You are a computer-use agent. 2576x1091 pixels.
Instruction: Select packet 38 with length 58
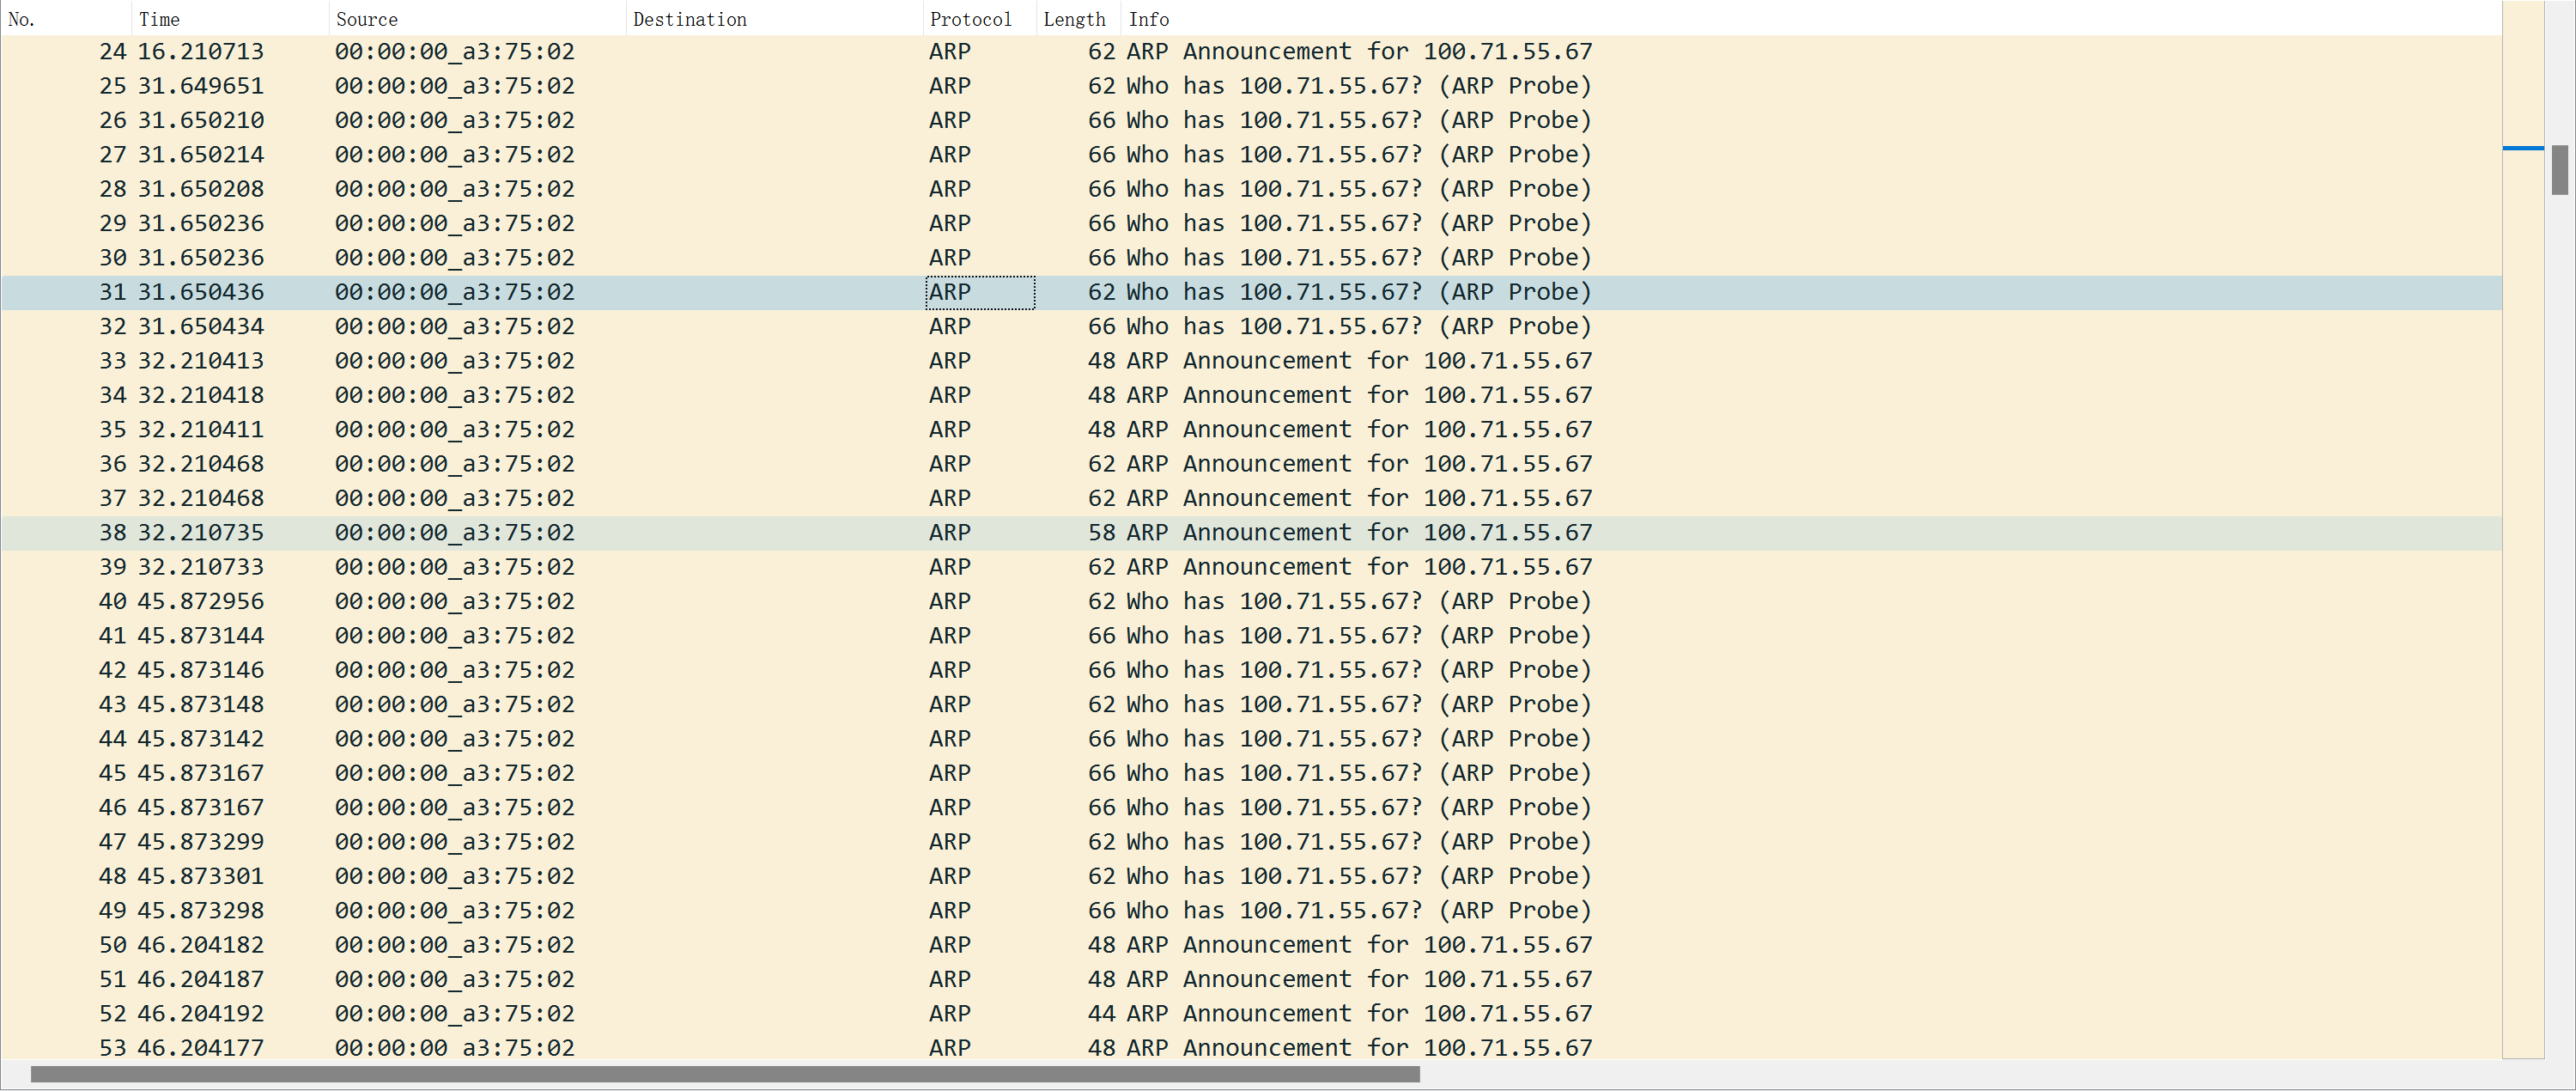[700, 532]
